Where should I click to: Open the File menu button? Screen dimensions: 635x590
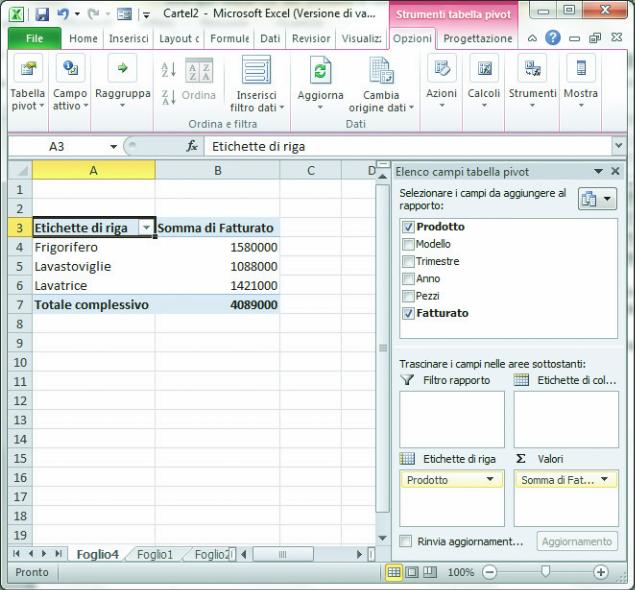tap(34, 38)
